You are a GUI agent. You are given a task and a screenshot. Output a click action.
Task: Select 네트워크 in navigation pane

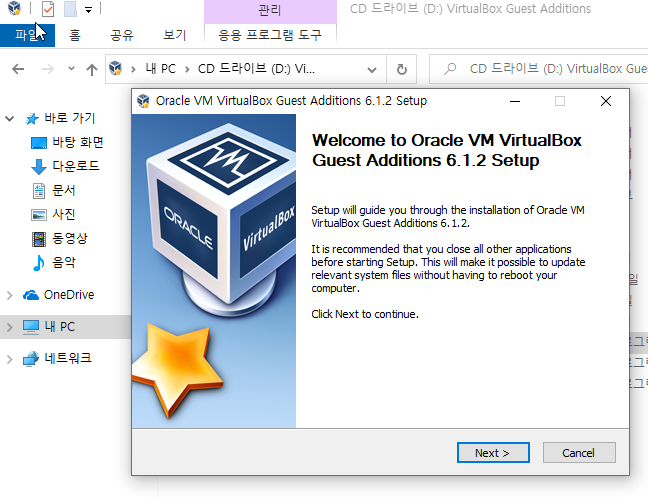68,358
